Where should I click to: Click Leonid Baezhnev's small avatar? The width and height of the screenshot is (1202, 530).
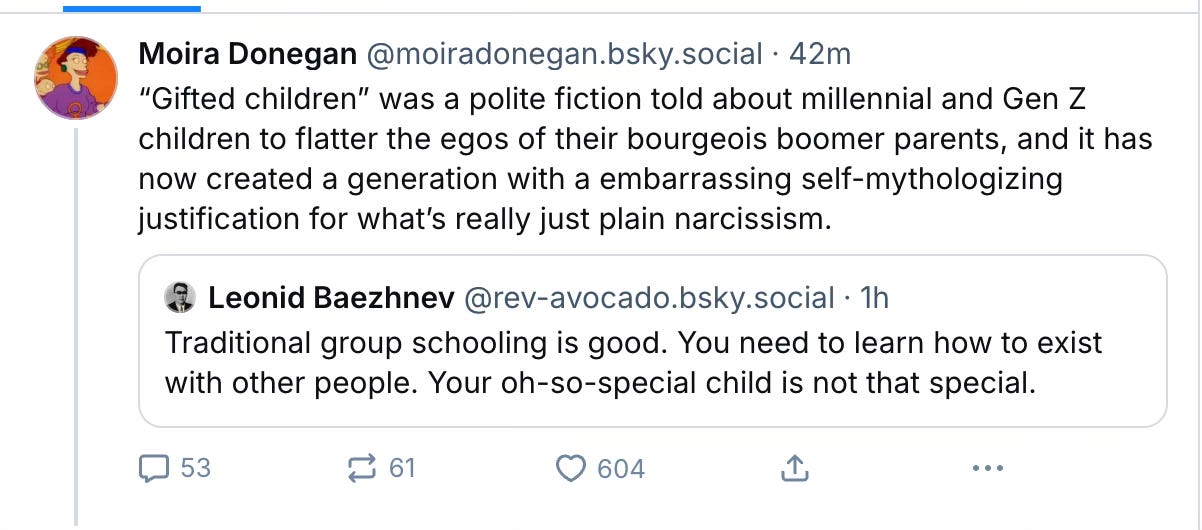(x=181, y=297)
